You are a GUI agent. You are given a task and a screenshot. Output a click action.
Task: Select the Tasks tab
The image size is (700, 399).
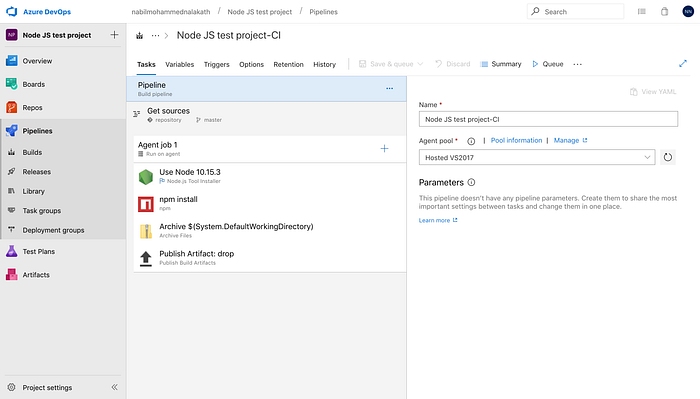coord(146,64)
